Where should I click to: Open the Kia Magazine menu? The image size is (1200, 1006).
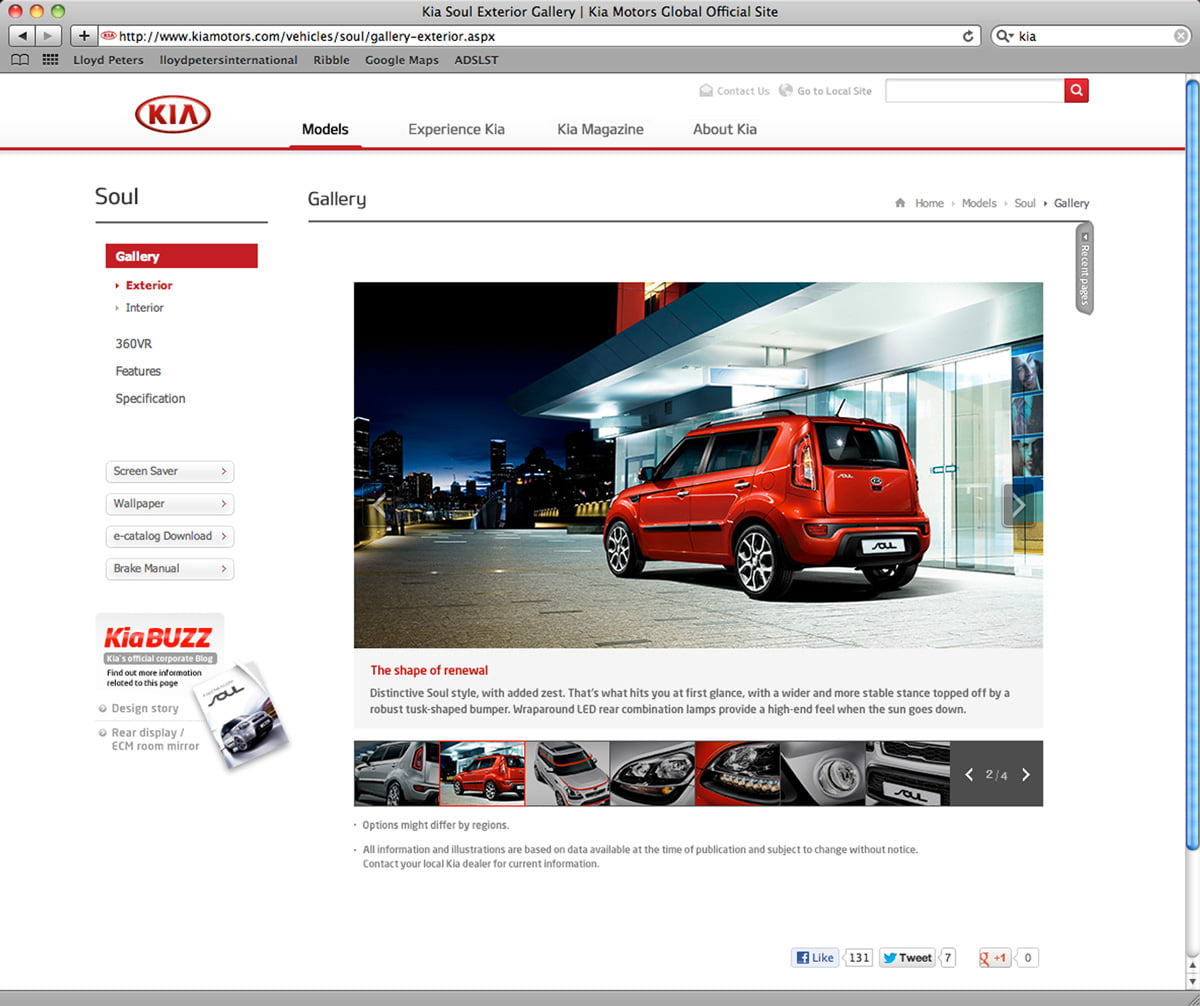click(600, 129)
